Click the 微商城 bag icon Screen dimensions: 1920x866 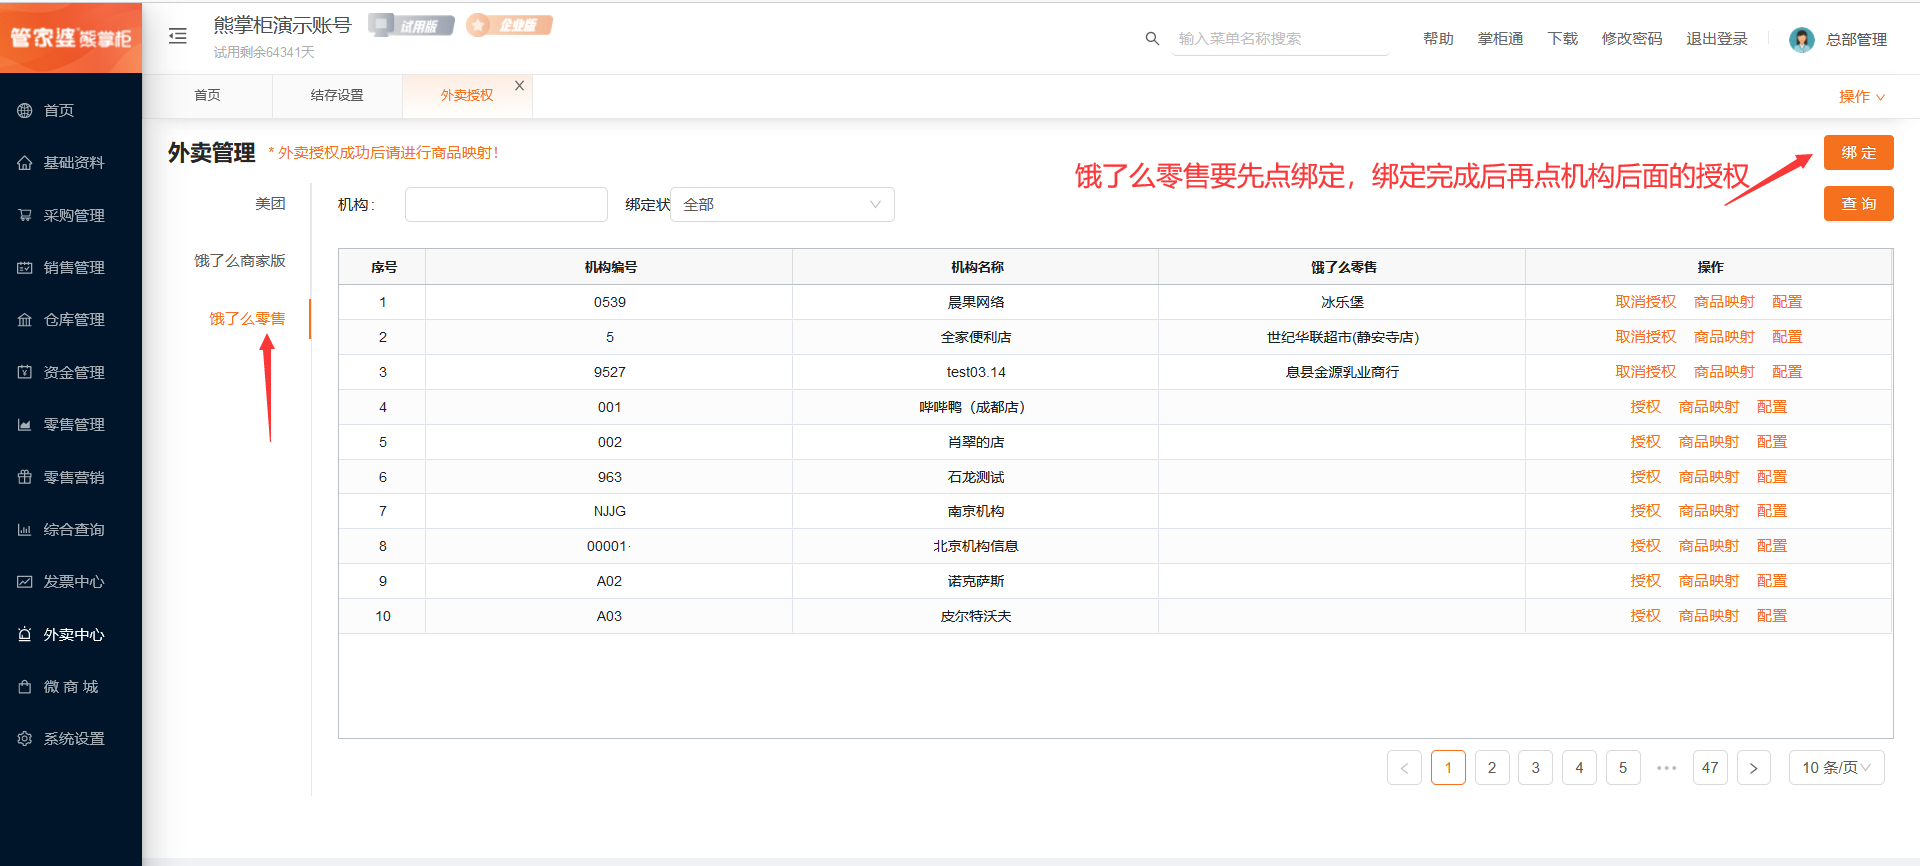coord(25,686)
